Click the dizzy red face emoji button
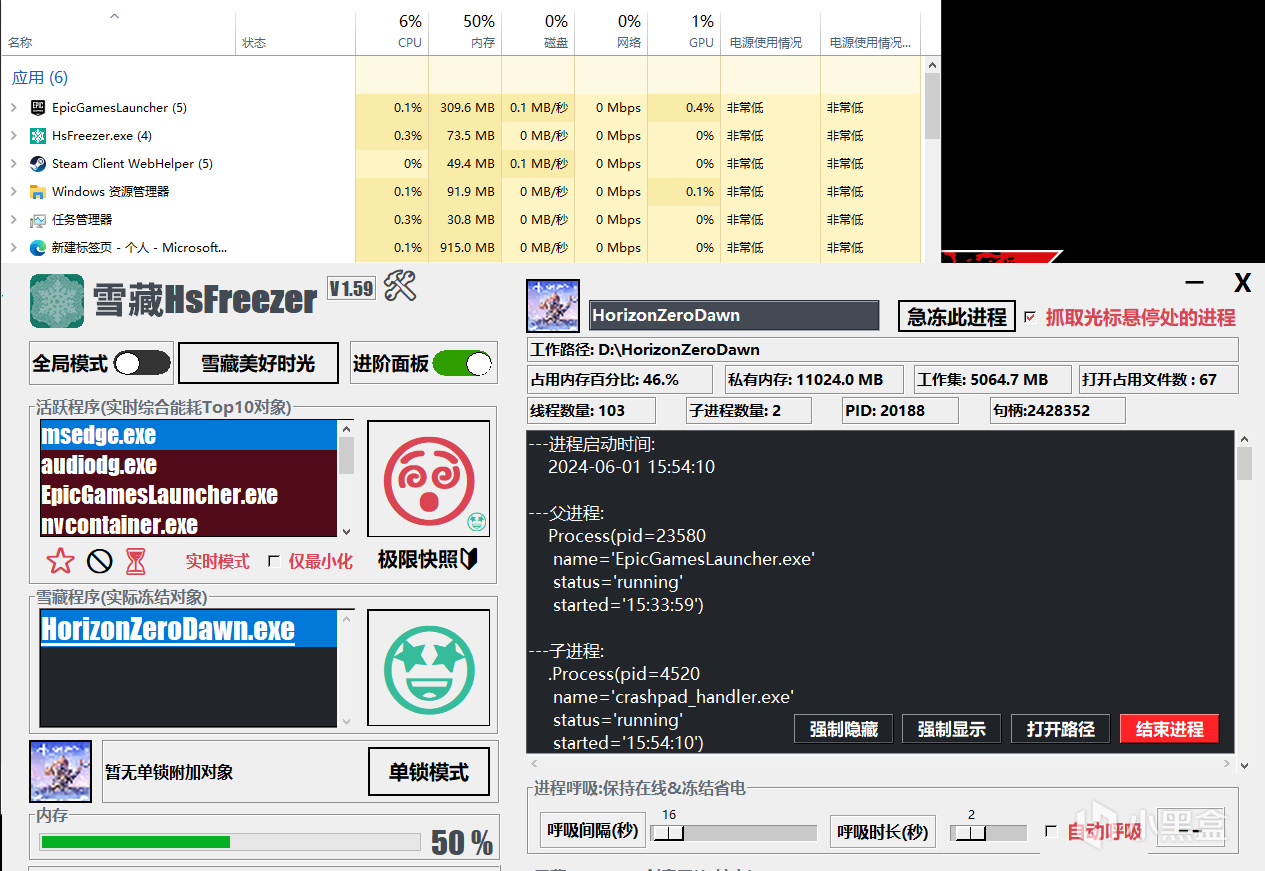This screenshot has height=871, width=1265. (428, 478)
